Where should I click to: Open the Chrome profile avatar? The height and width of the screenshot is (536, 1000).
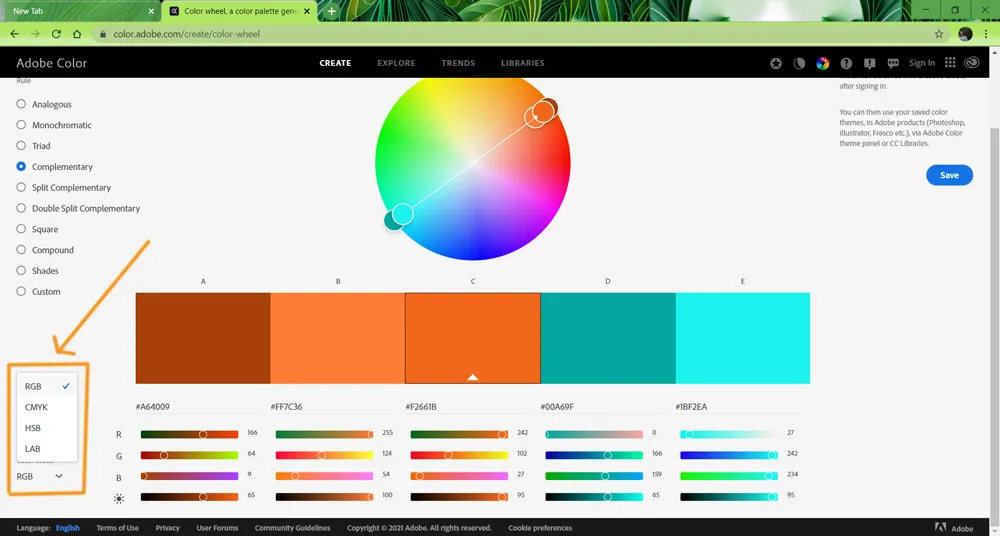(965, 34)
